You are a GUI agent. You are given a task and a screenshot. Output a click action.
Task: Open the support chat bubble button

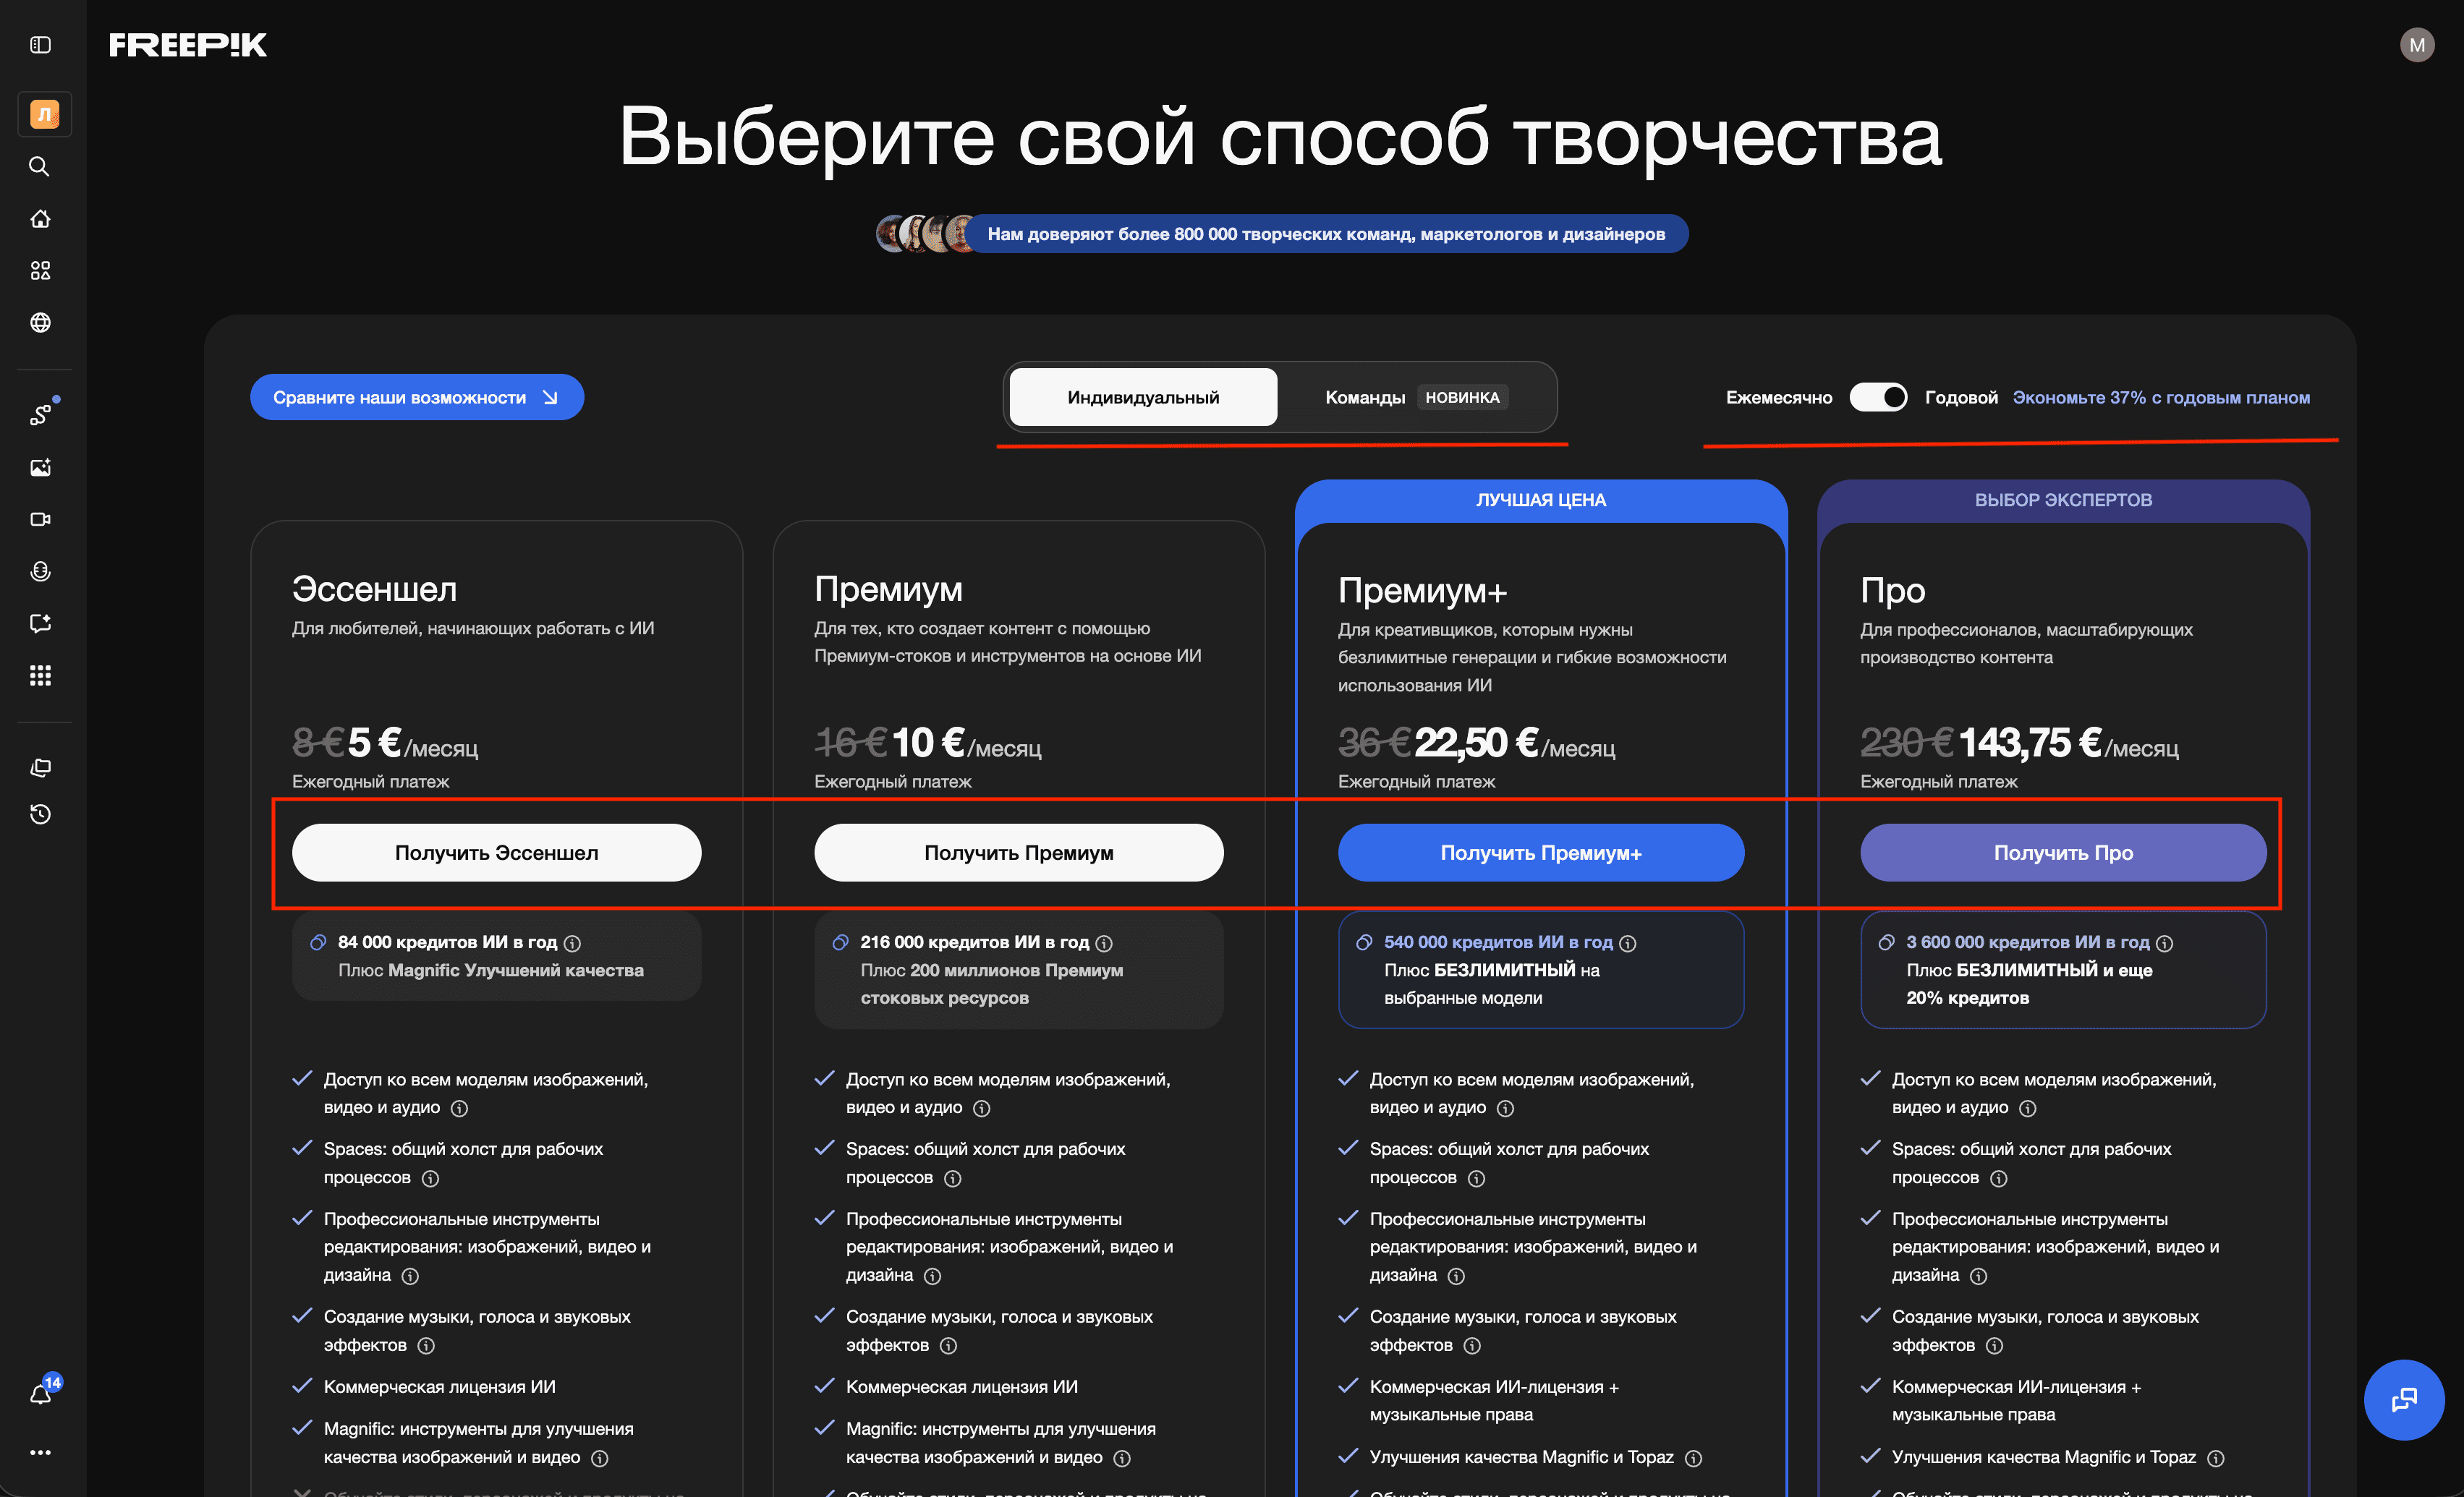click(x=2403, y=1399)
